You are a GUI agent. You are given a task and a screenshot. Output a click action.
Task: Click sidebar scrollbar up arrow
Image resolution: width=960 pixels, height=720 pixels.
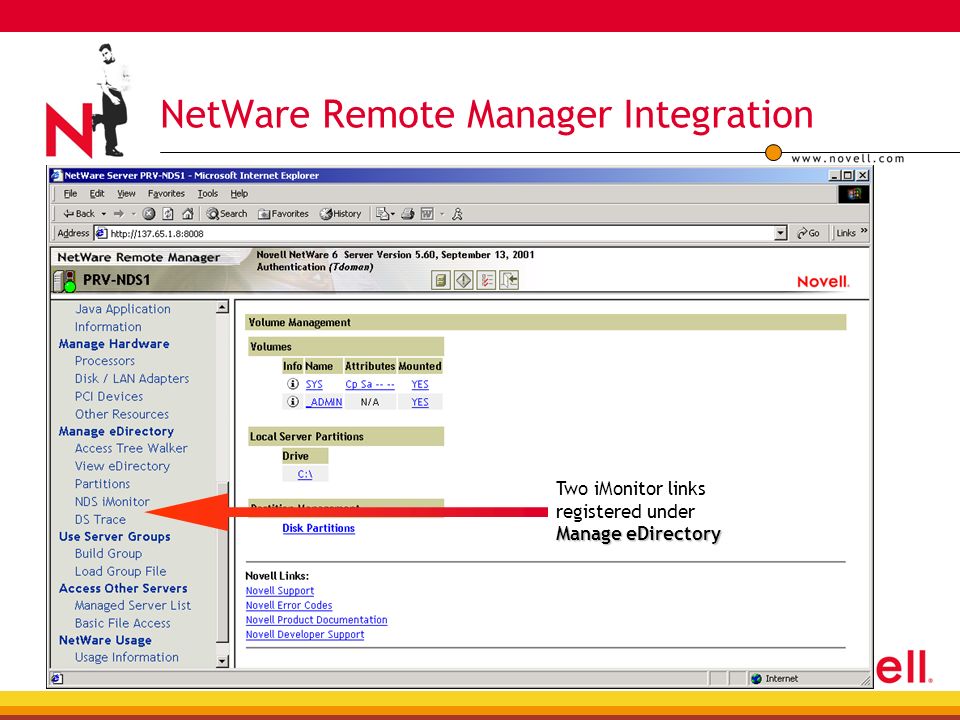[222, 307]
